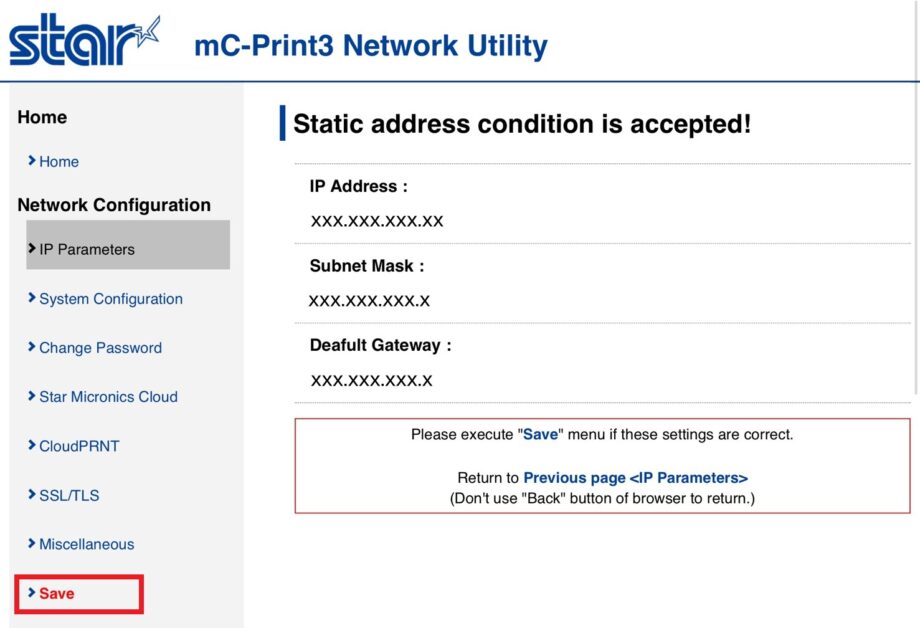This screenshot has height=628, width=920.
Task: Open the Home link in sidebar
Action: pos(59,162)
